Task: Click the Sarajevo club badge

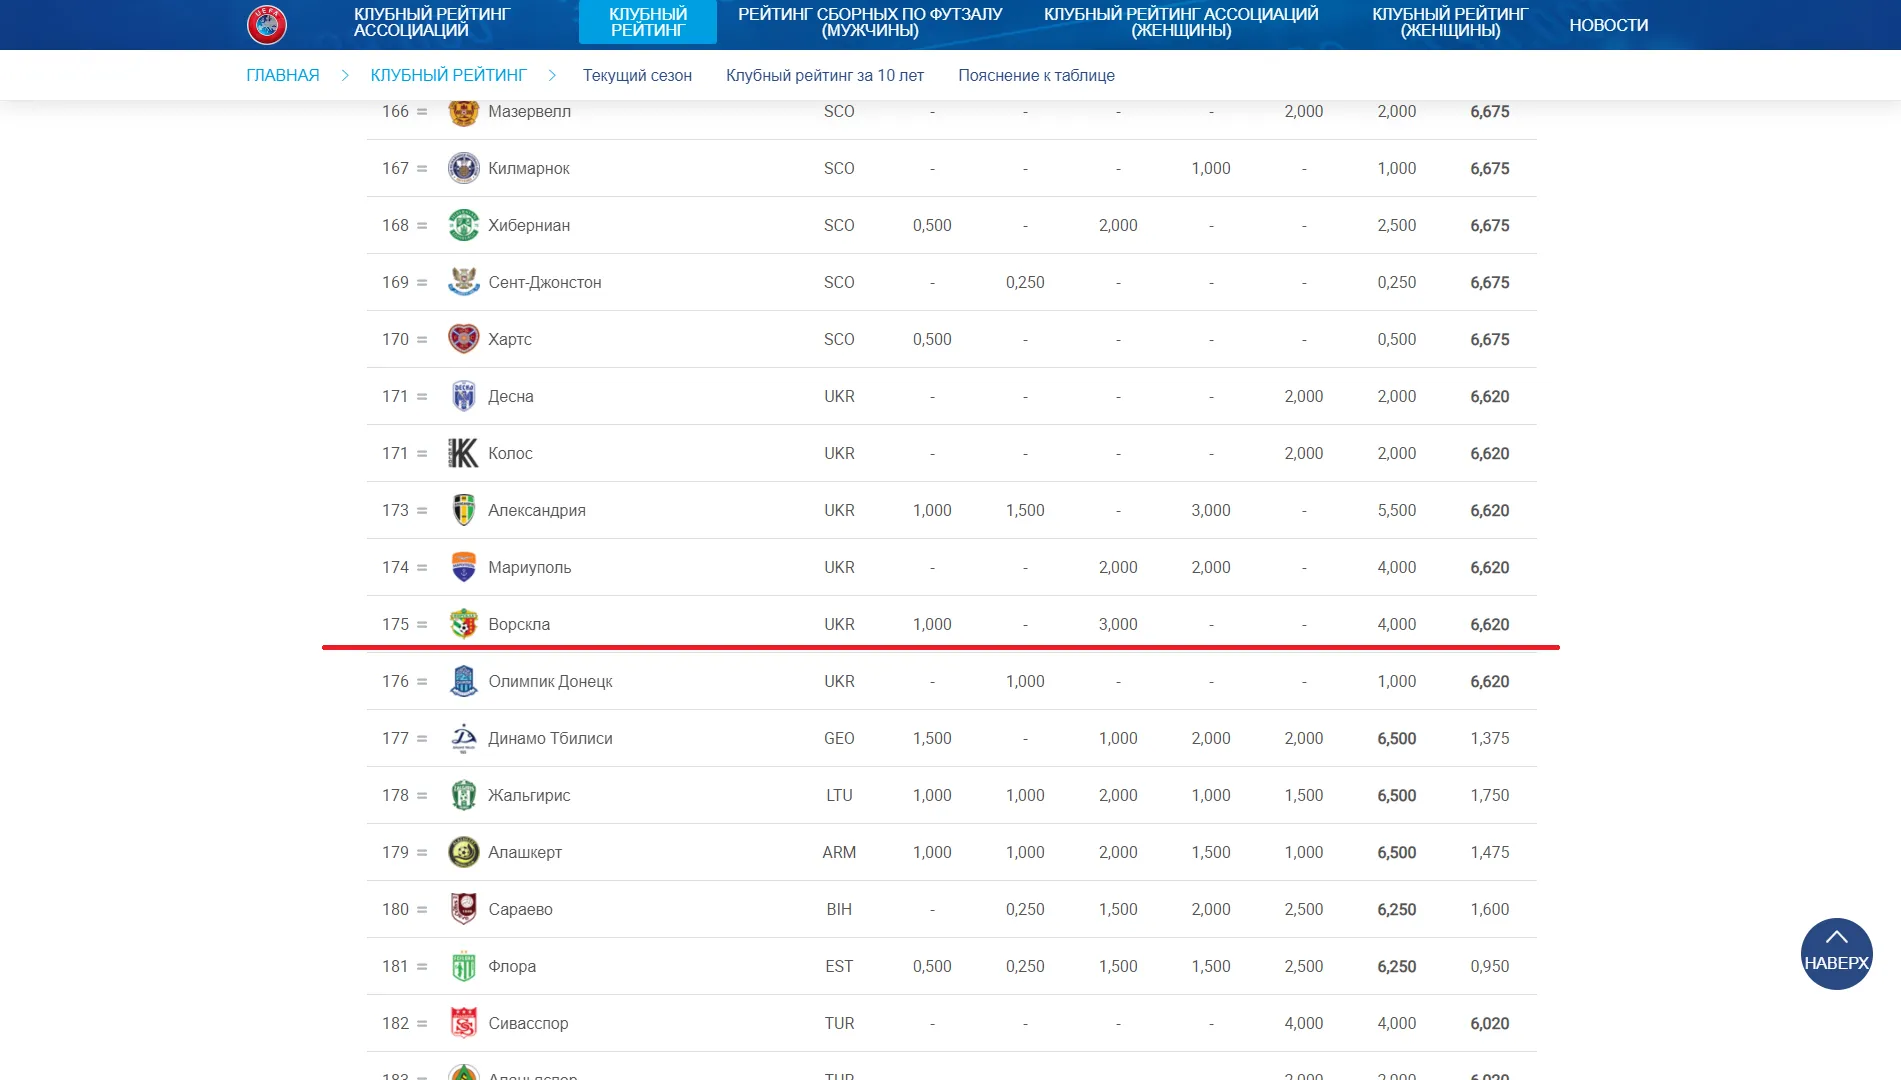Action: pos(463,909)
